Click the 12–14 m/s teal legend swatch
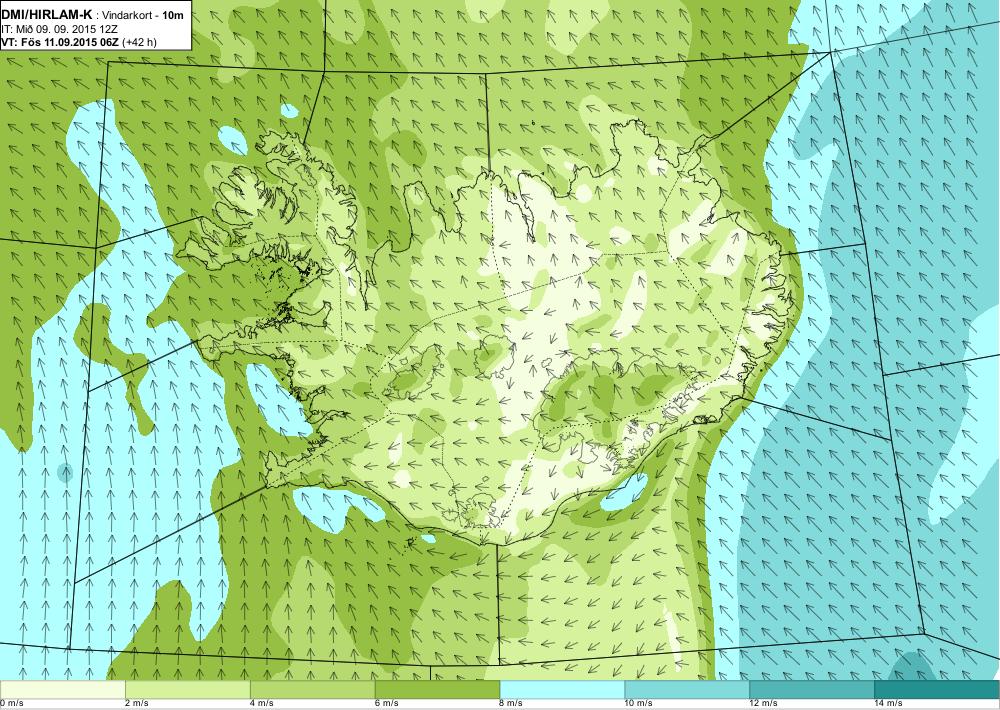This screenshot has height=710, width=1000. tap(812, 690)
